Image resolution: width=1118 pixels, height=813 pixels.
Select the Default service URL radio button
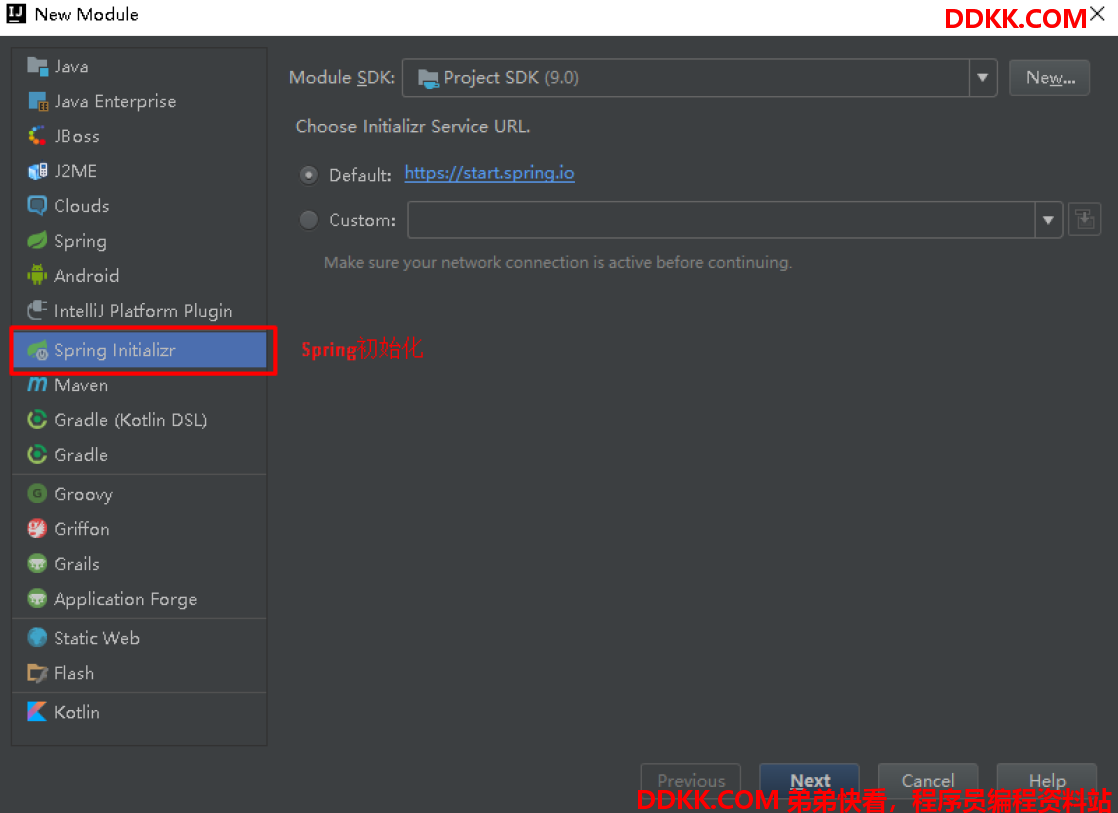[309, 175]
